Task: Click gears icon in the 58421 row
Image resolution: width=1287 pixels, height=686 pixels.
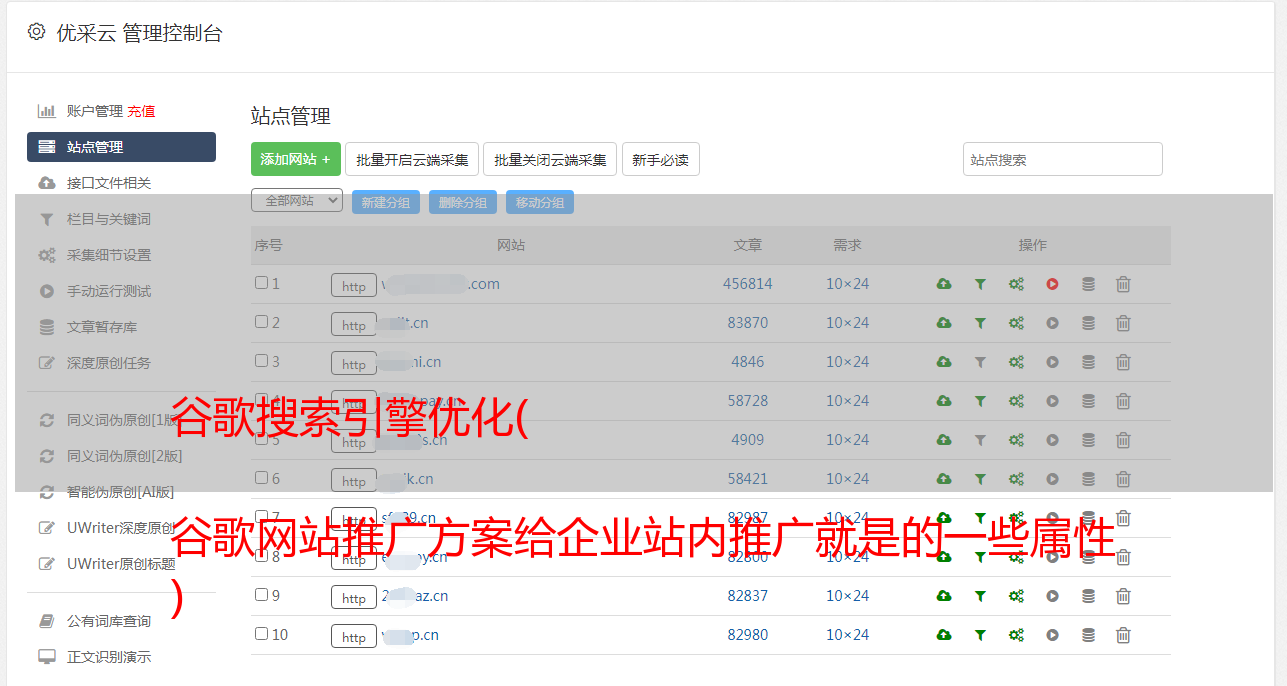Action: [1016, 479]
